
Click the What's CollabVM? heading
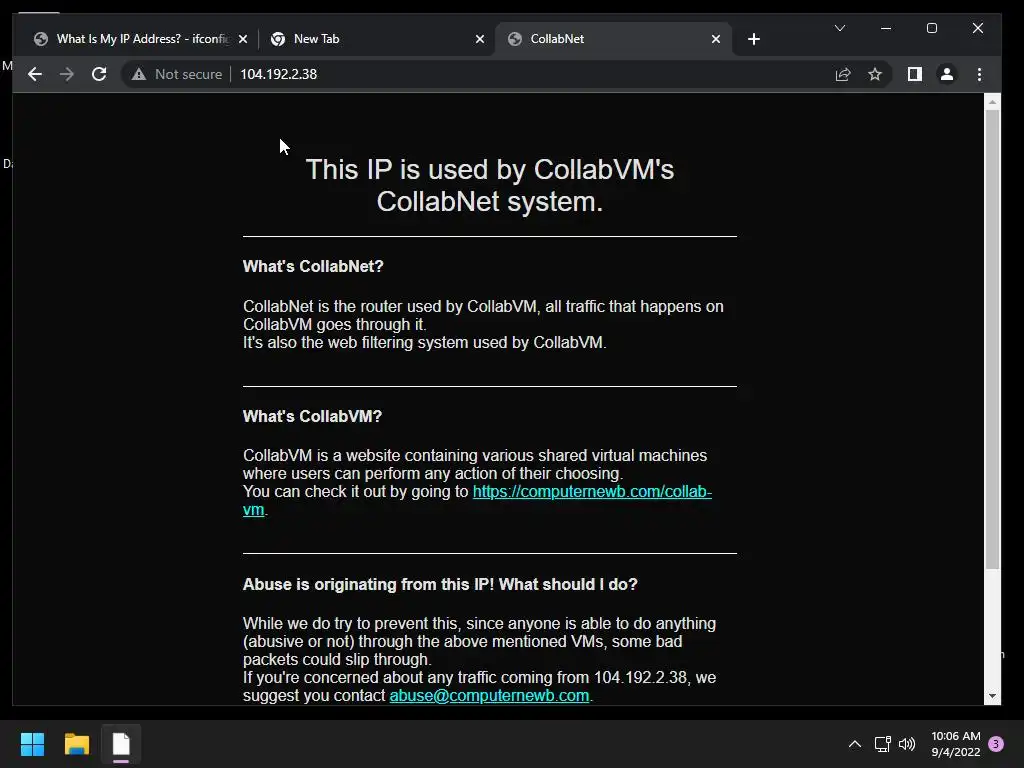(x=312, y=416)
